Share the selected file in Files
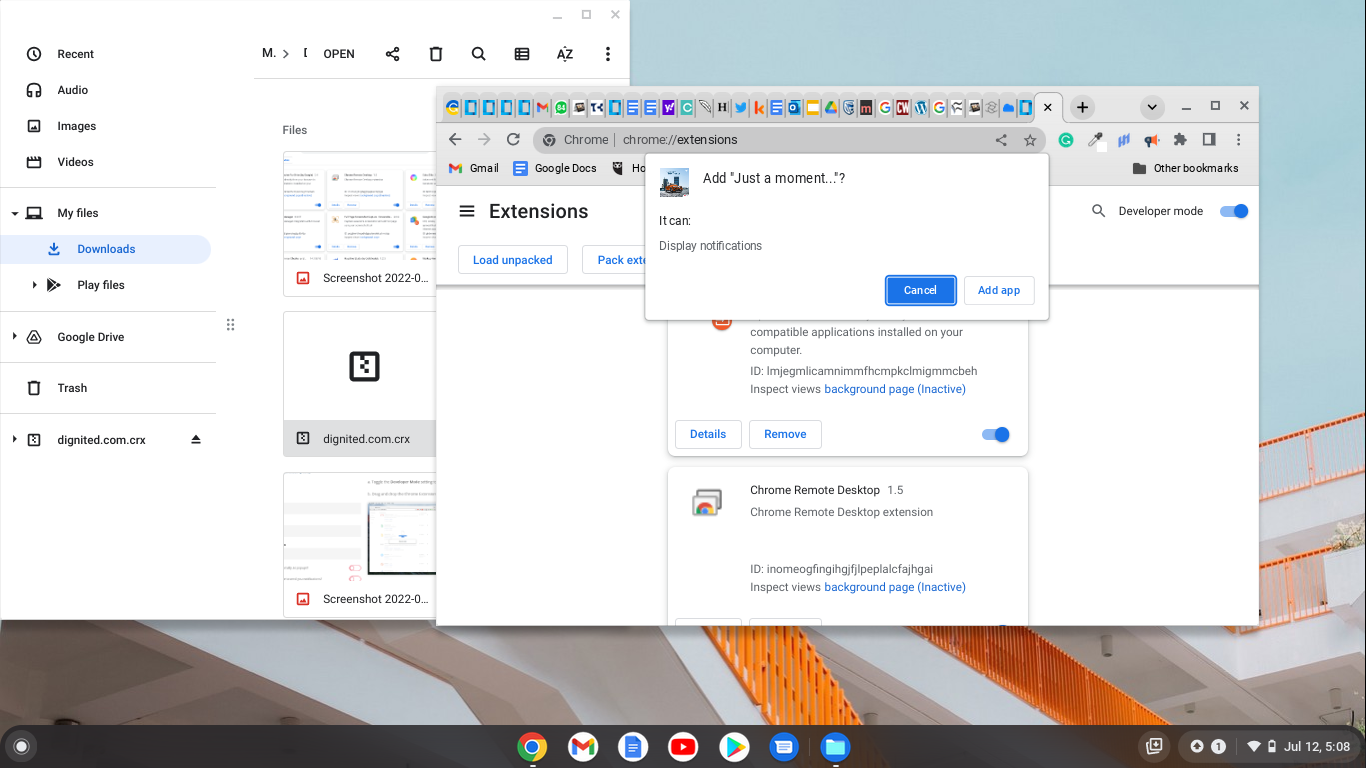The height and width of the screenshot is (768, 1366). 392,54
